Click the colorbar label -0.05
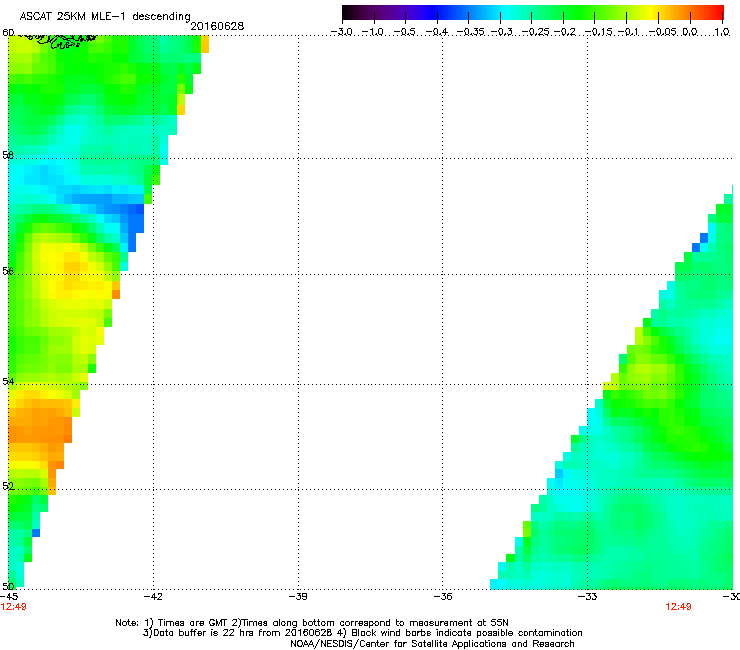The width and height of the screenshot is (740, 650). point(663,32)
